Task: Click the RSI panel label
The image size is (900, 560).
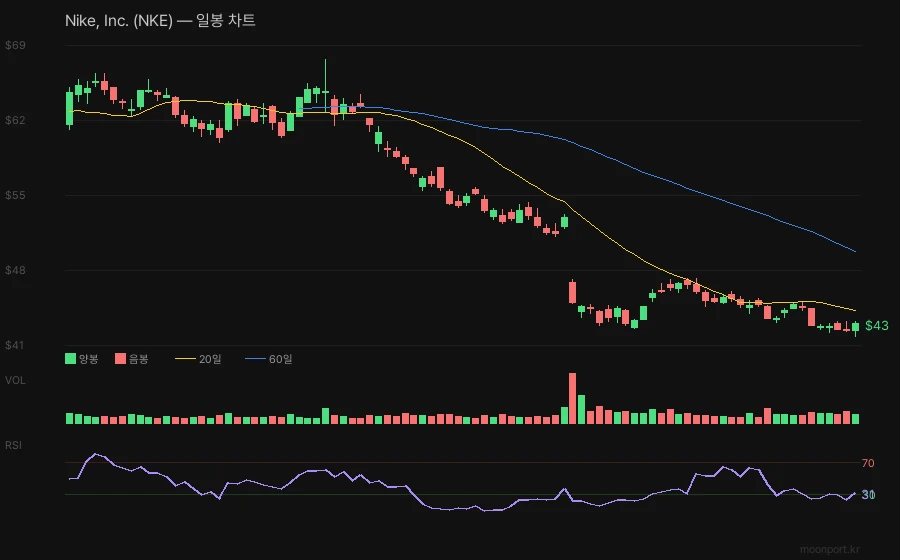Action: point(13,445)
